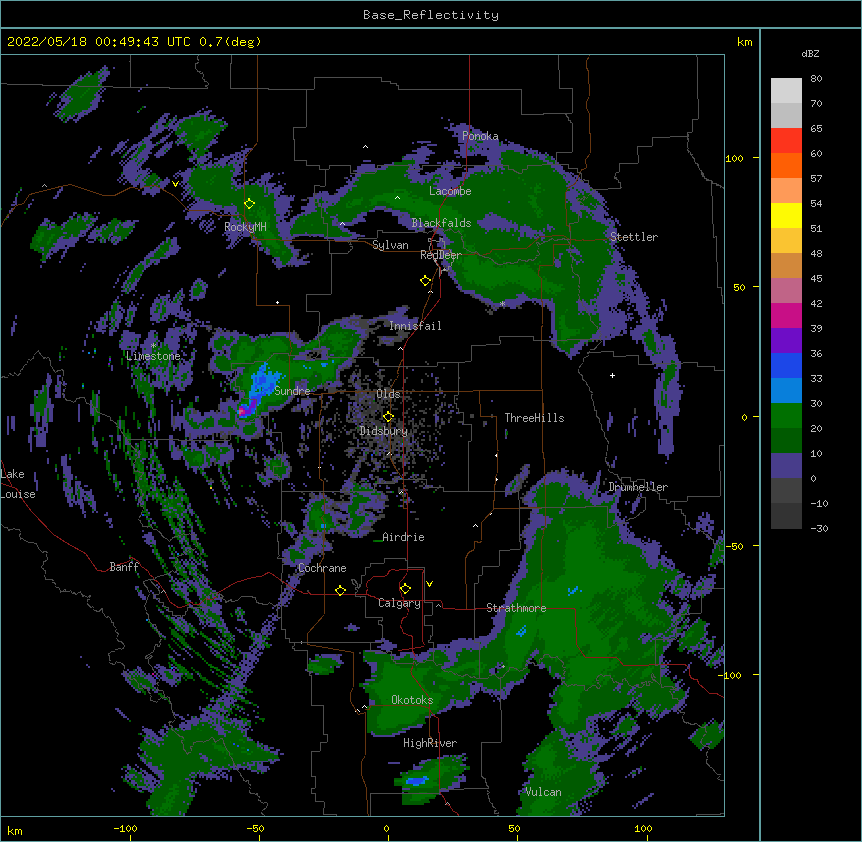The width and height of the screenshot is (862, 842).
Task: Click the Ponoka label
Action: coord(480,136)
